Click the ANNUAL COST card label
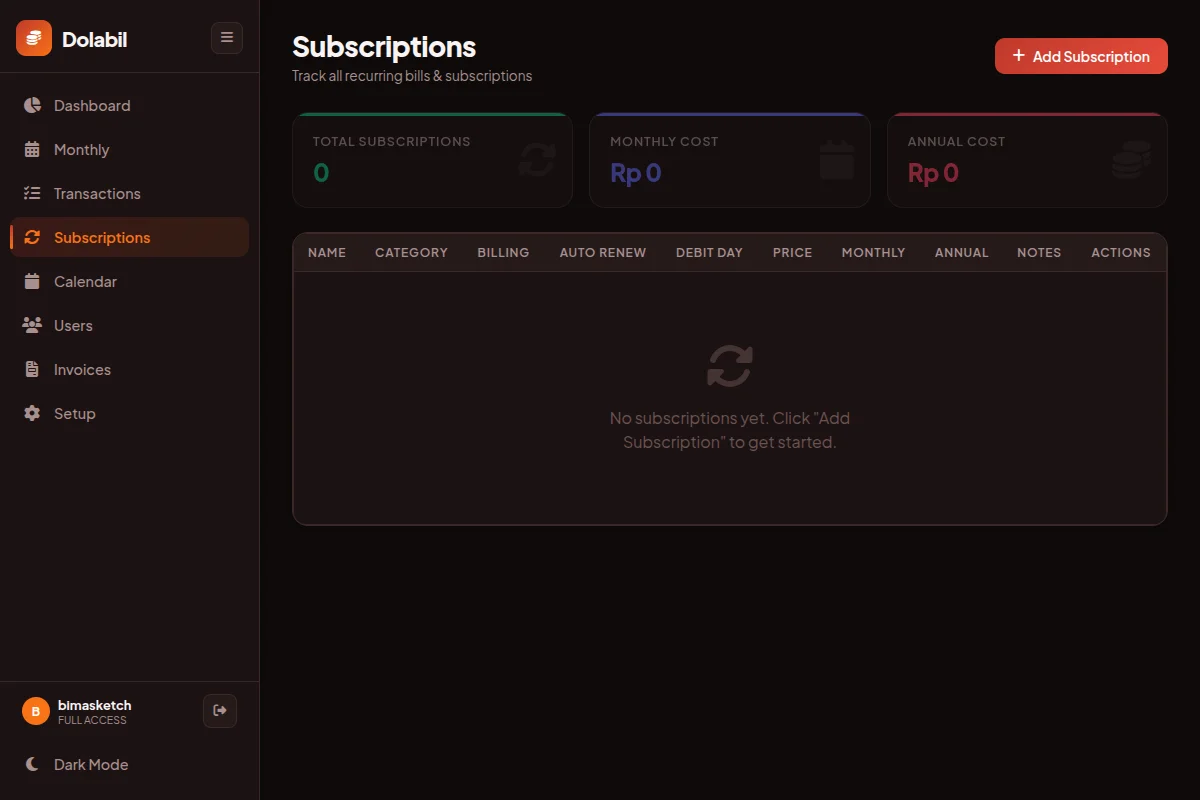The image size is (1200, 800). pos(956,141)
